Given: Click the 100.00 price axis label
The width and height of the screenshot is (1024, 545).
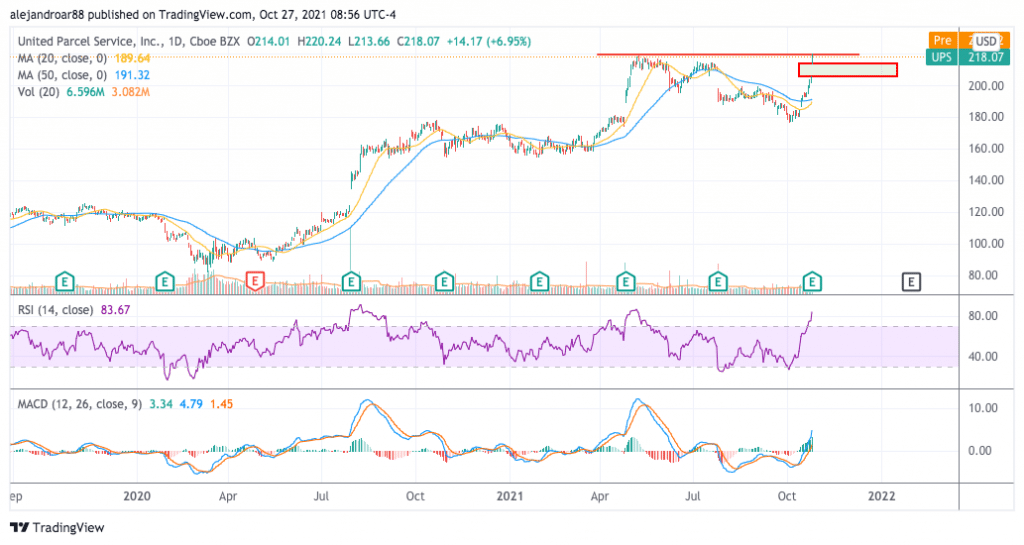Looking at the screenshot, I should (x=986, y=243).
